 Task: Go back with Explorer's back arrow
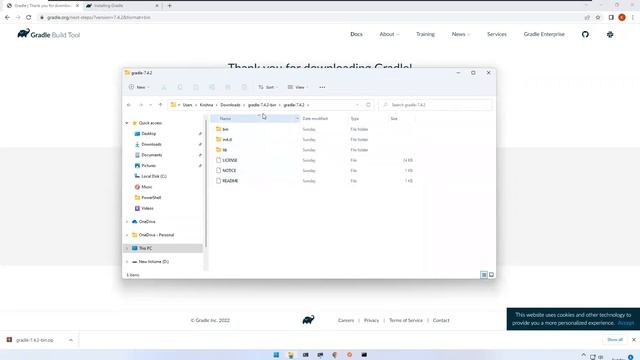(129, 105)
